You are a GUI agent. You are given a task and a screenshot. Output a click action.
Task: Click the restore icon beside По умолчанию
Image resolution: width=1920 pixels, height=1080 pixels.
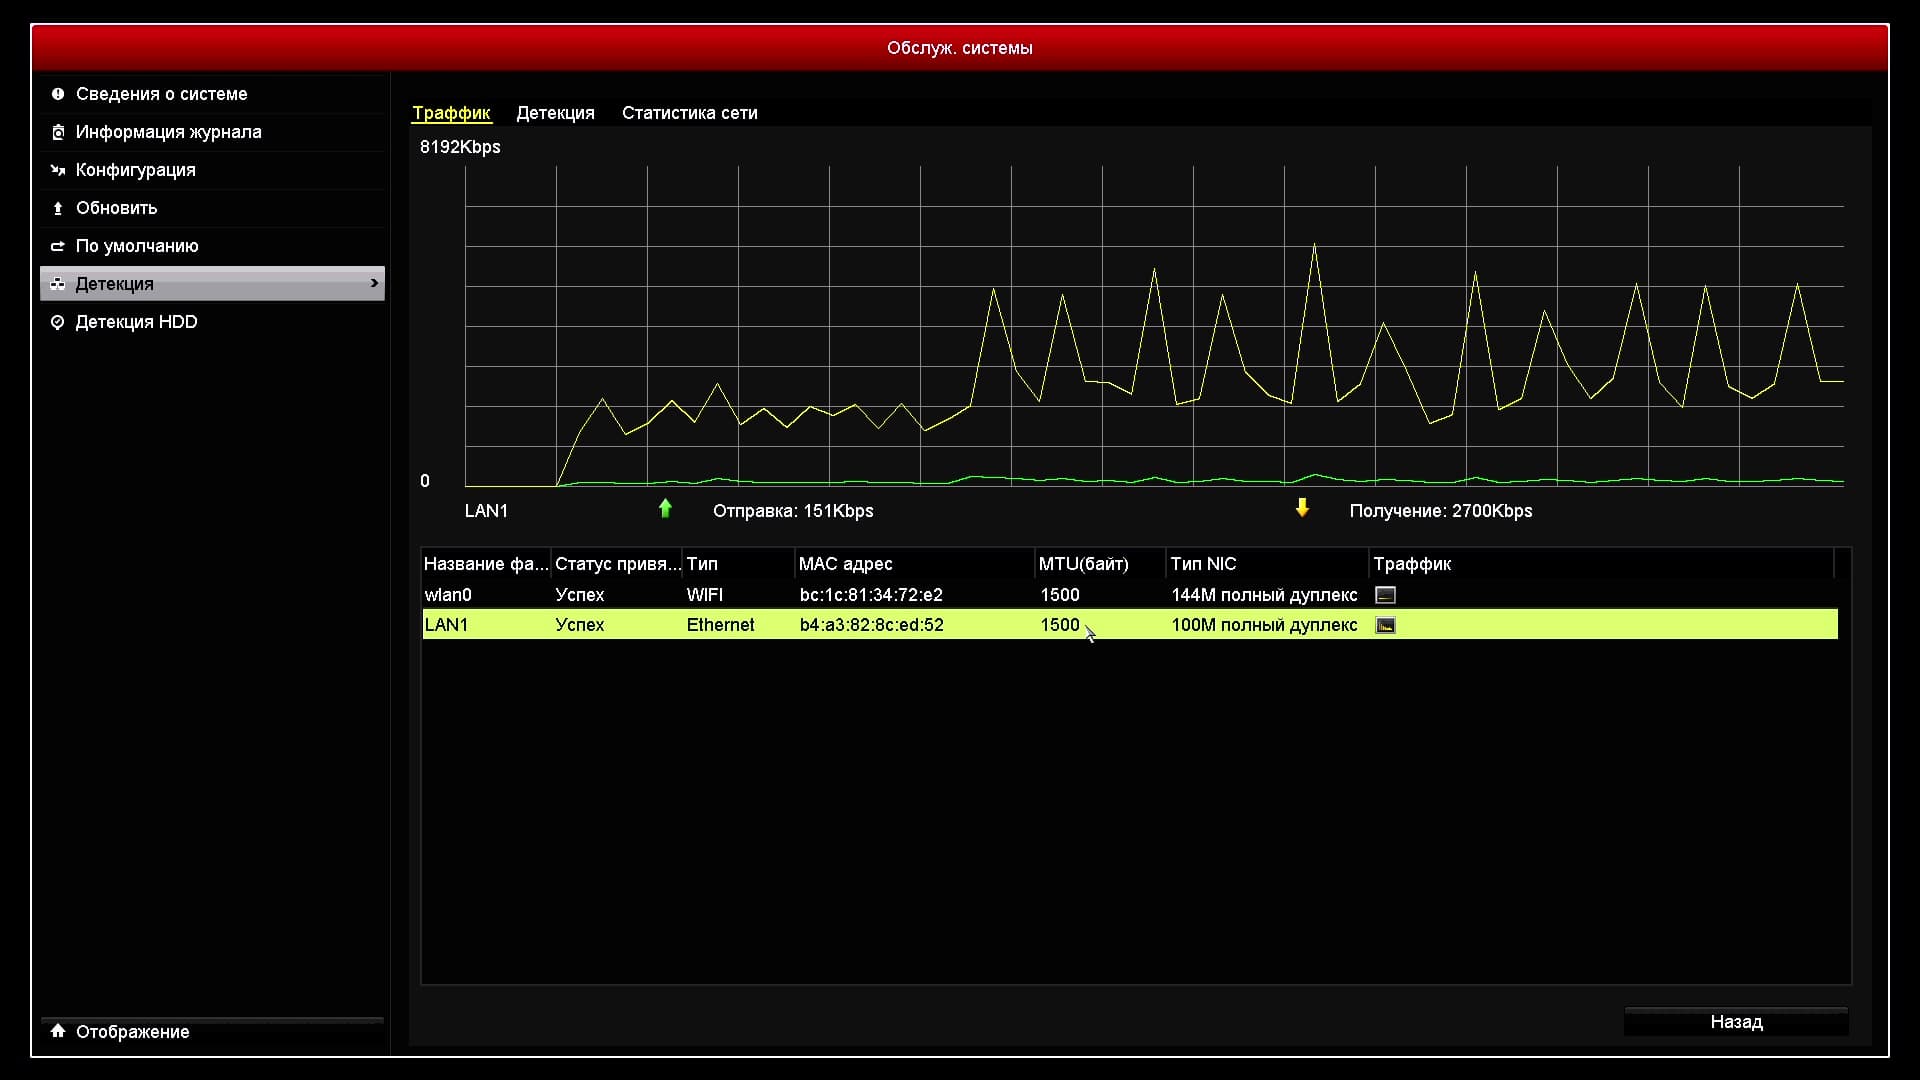[x=58, y=246]
